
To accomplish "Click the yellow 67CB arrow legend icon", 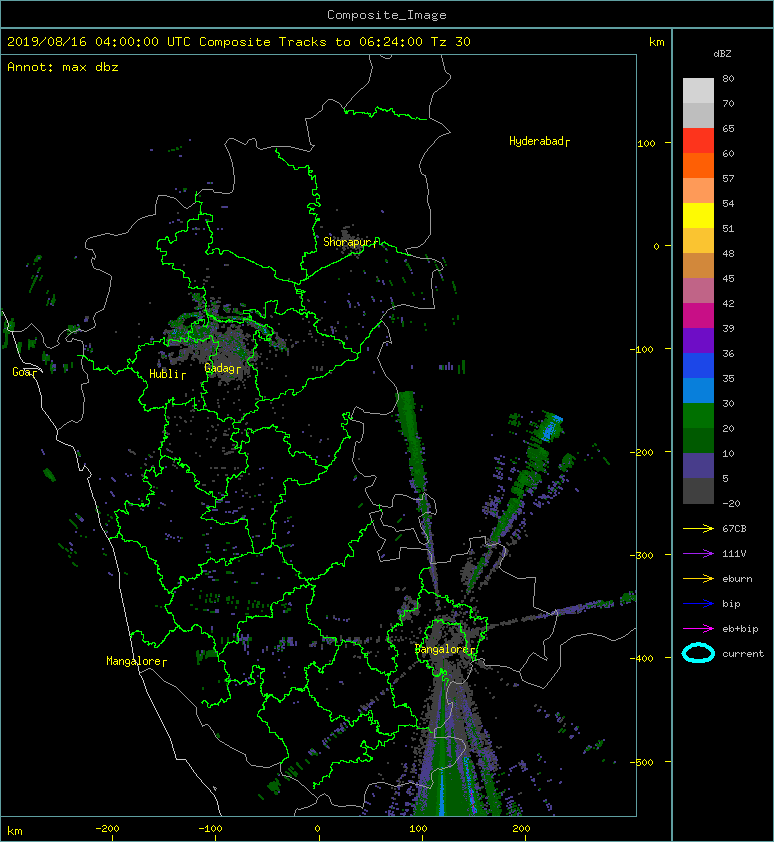I will (698, 528).
